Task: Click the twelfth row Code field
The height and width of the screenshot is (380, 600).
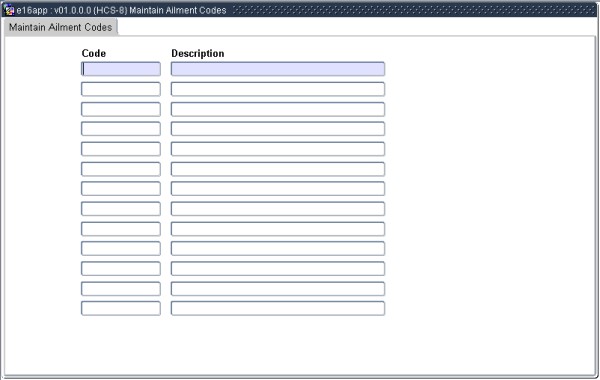Action: tap(121, 289)
